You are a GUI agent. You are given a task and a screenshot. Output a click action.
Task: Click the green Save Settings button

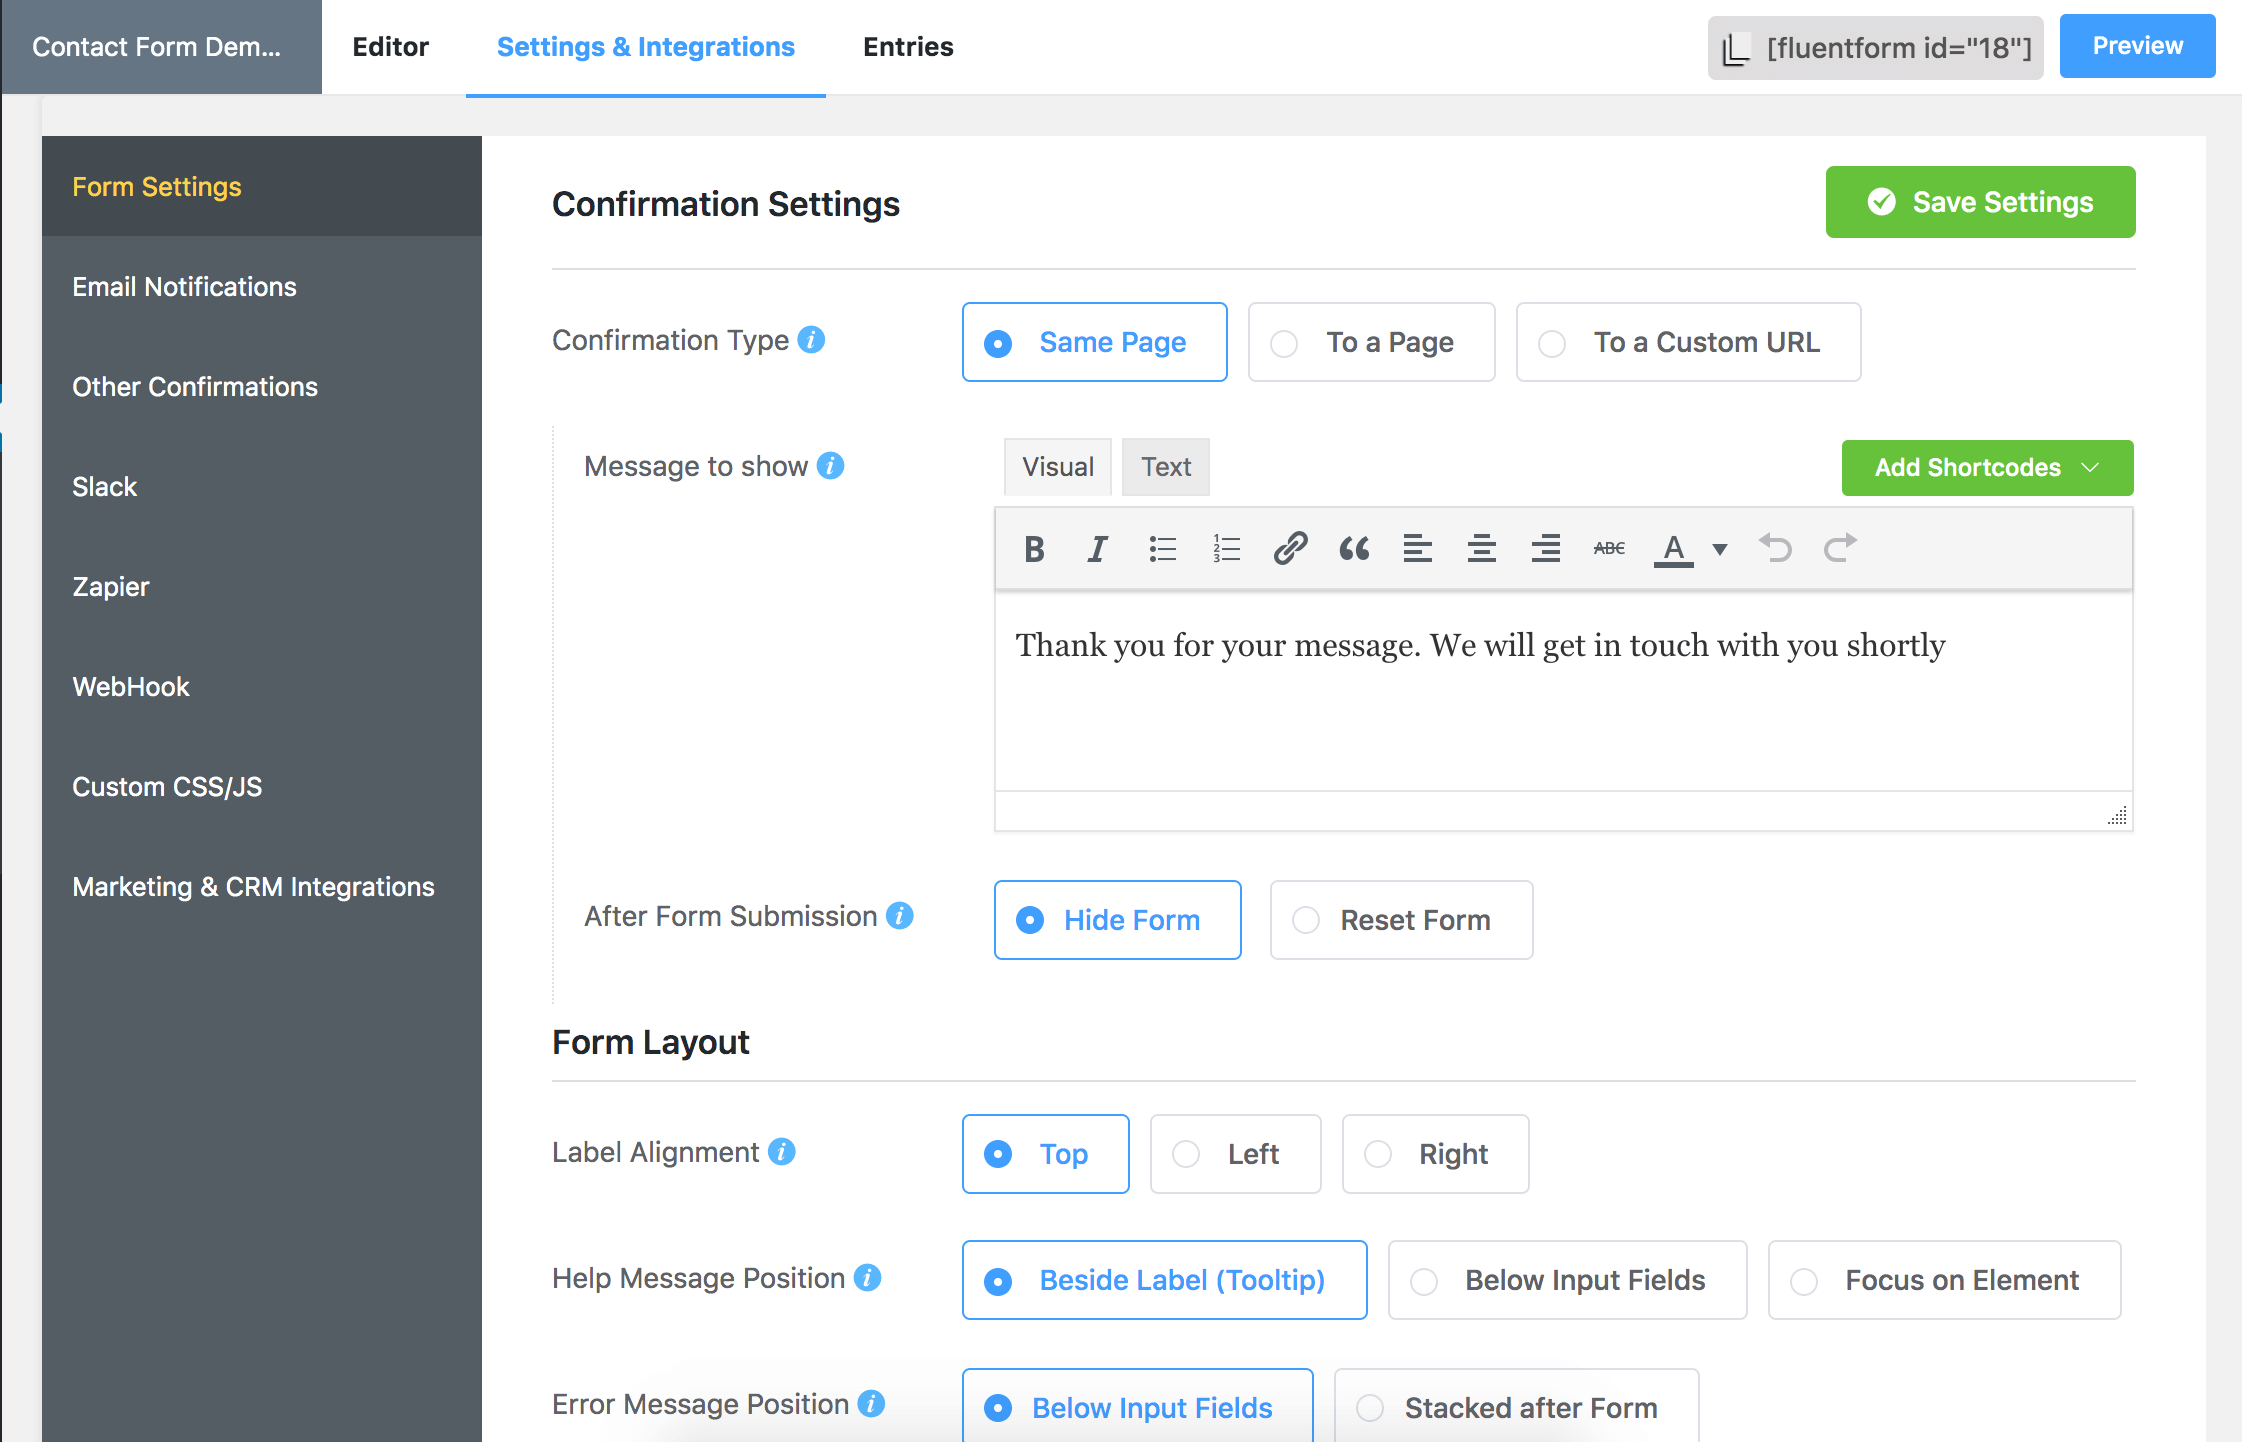tap(1979, 202)
